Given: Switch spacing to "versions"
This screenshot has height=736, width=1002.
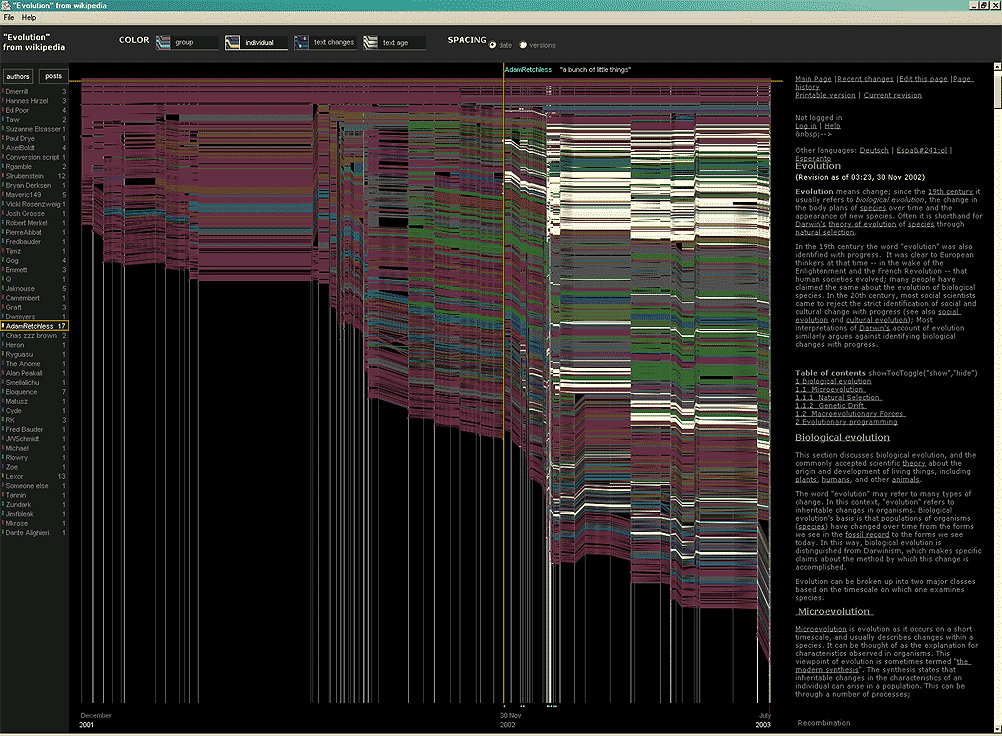Looking at the screenshot, I should tap(523, 43).
